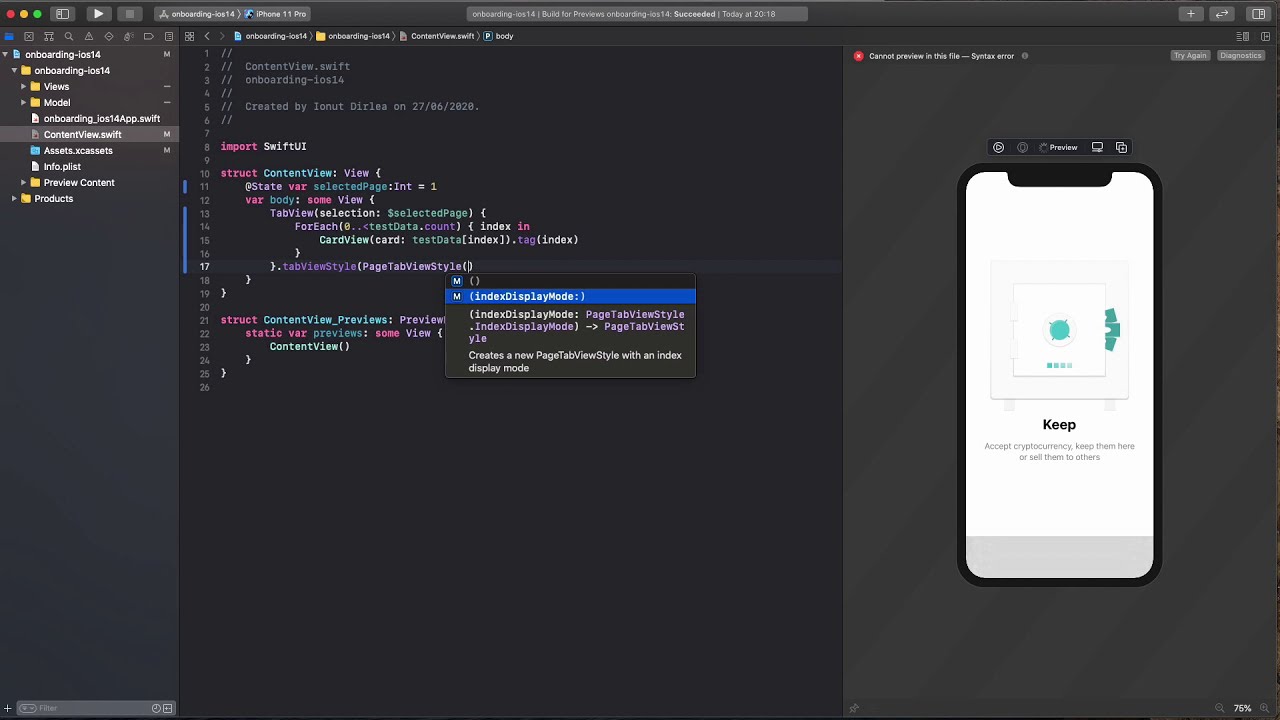The image size is (1280, 720).
Task: Stop the running scheme
Action: (x=129, y=14)
